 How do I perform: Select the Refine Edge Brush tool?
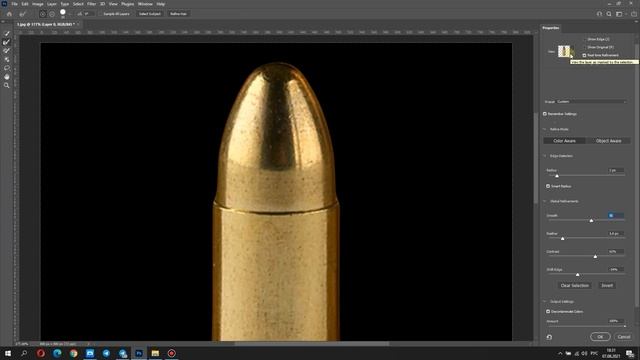(x=7, y=42)
